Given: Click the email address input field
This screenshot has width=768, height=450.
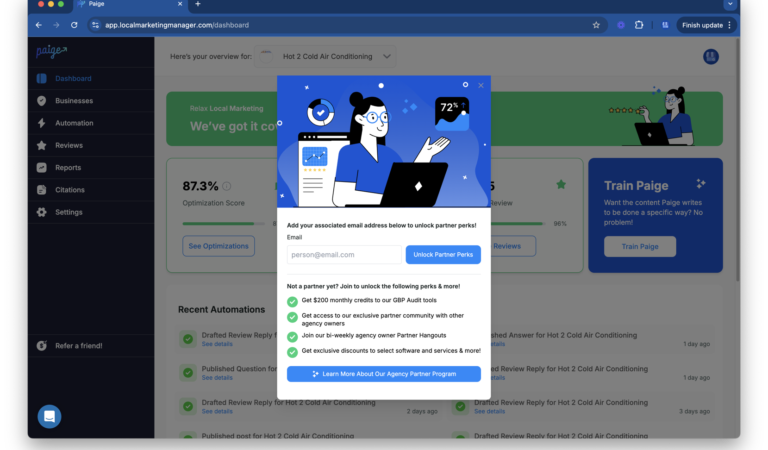Looking at the screenshot, I should [x=344, y=255].
